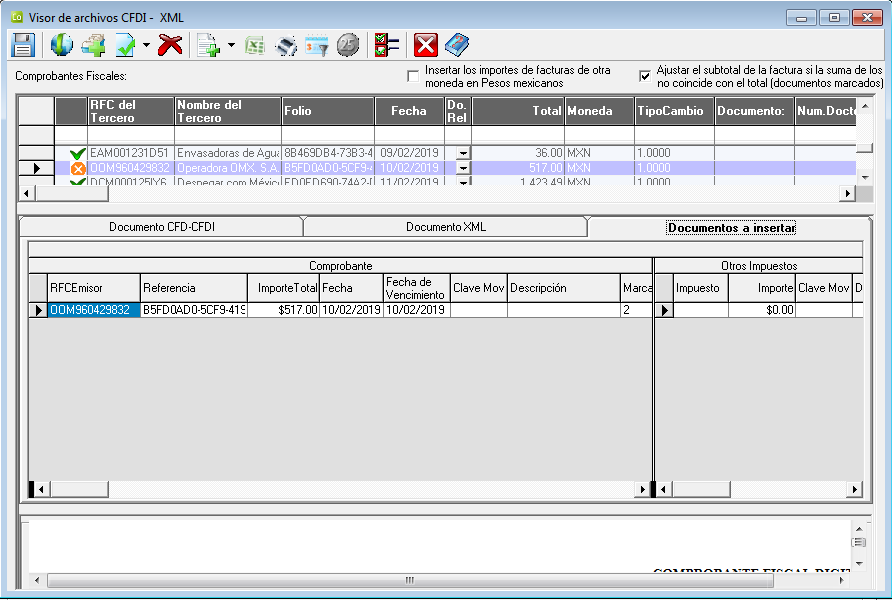Open dropdown arrow next to add-document icon
Viewport: 892px width, 600px height.
(x=232, y=45)
